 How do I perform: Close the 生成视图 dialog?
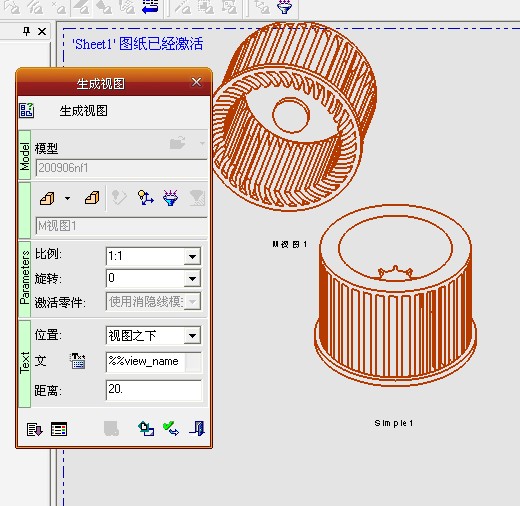tap(196, 82)
